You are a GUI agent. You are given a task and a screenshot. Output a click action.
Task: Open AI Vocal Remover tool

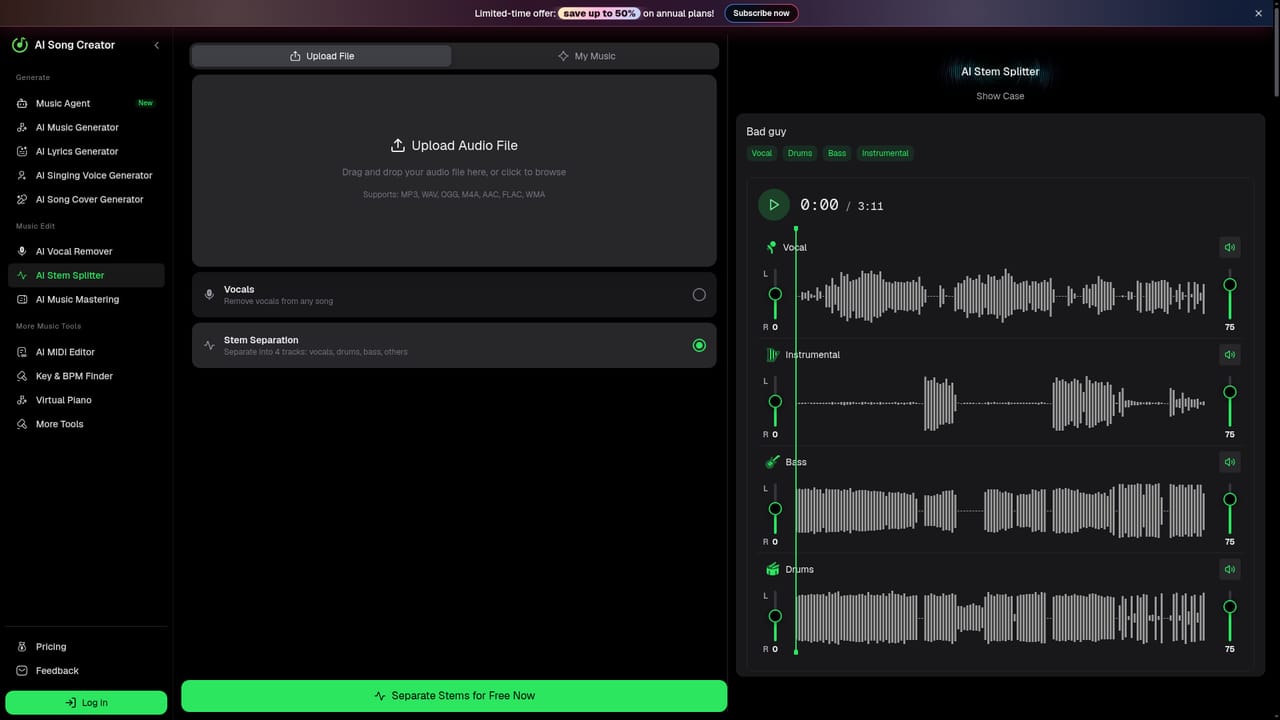pyautogui.click(x=86, y=251)
